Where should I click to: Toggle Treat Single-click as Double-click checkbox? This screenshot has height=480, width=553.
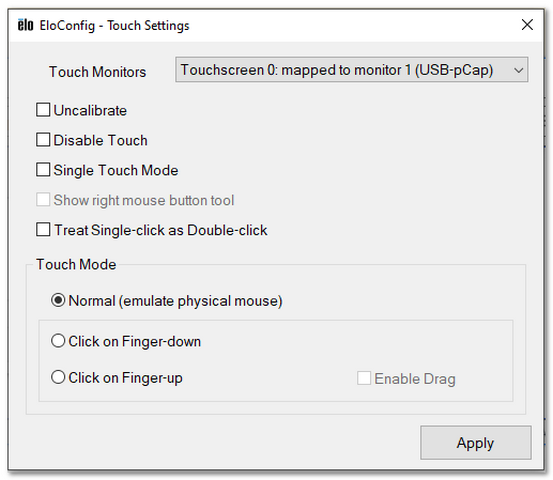pyautogui.click(x=43, y=230)
